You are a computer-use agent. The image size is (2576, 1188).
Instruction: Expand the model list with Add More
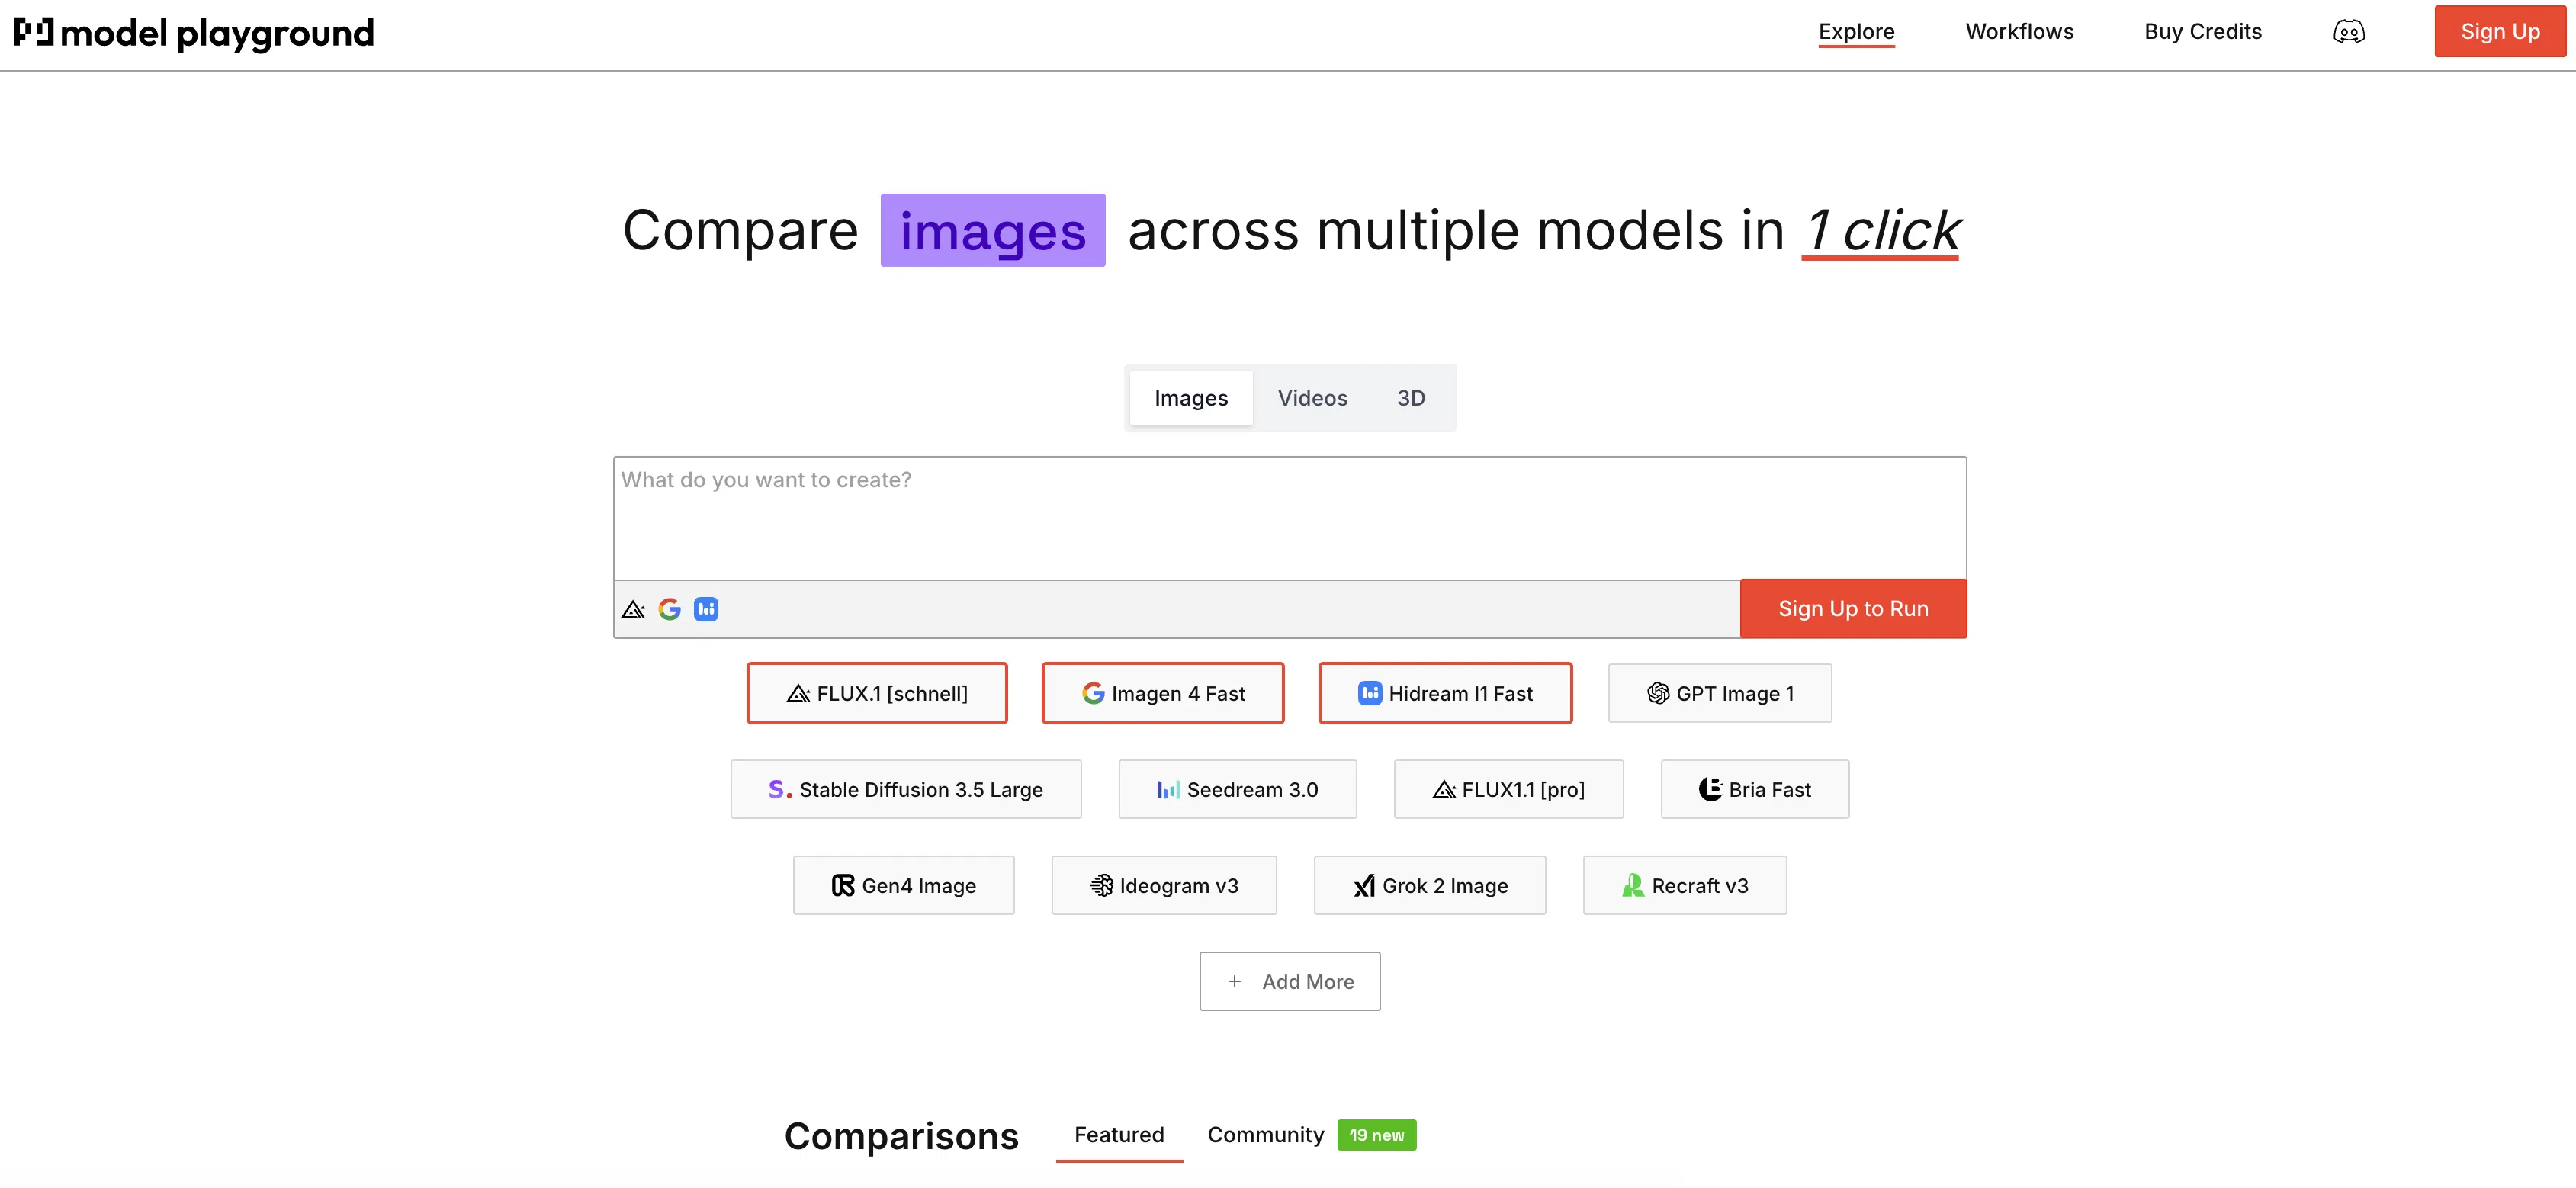[1290, 981]
